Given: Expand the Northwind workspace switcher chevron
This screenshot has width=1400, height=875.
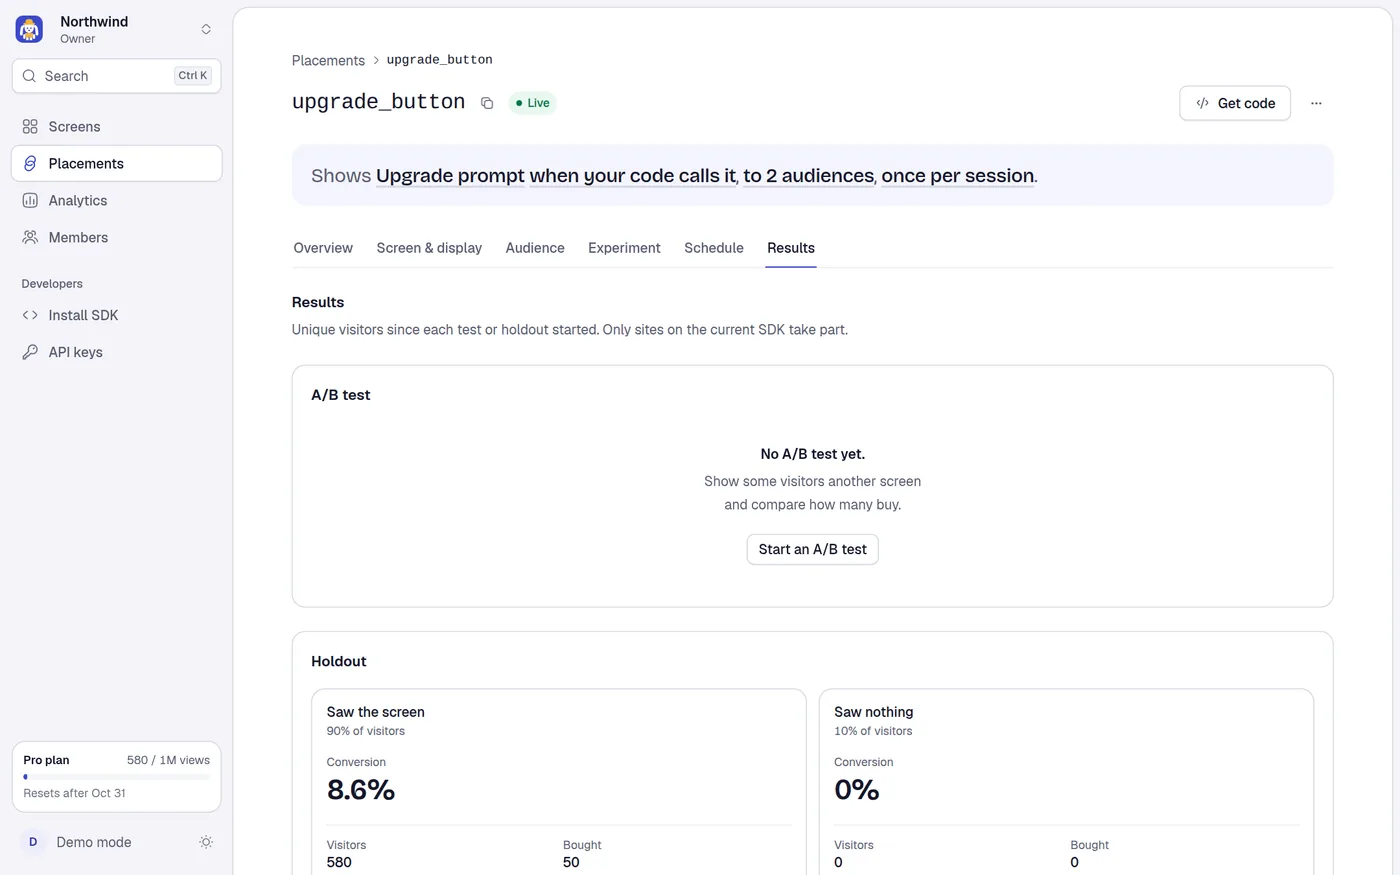Looking at the screenshot, I should point(206,29).
